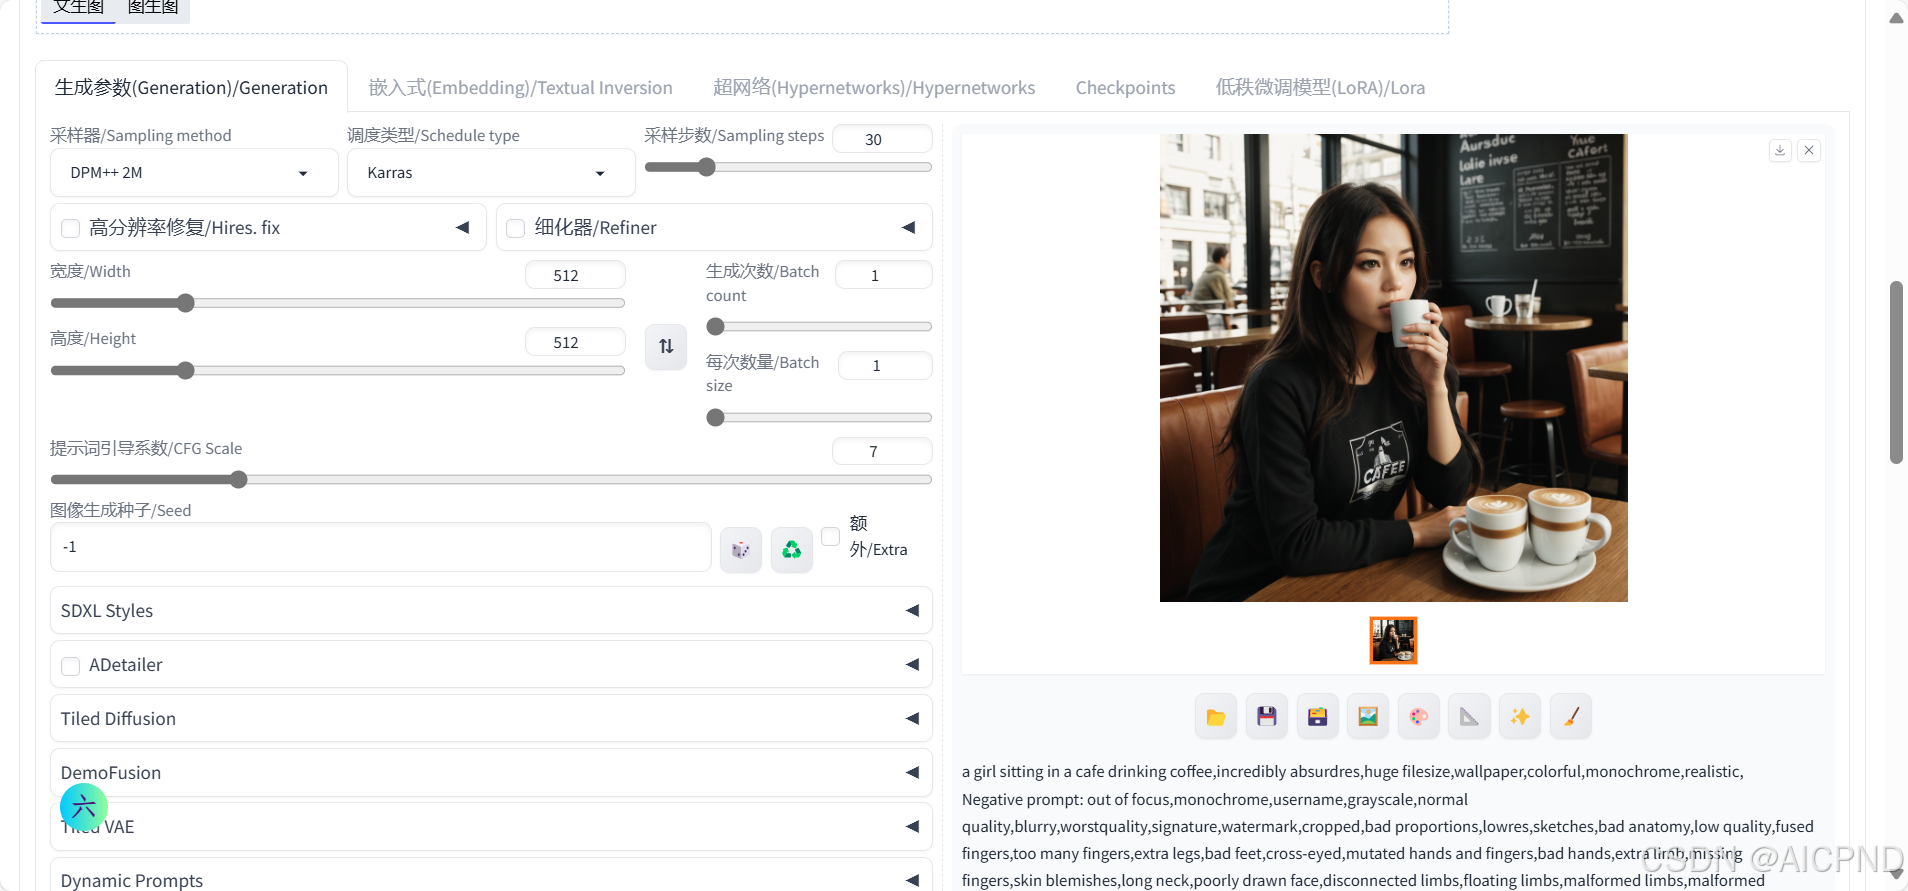Viewport: 1908px width, 891px height.
Task: Switch to the Hypernetworks tab
Action: (874, 87)
